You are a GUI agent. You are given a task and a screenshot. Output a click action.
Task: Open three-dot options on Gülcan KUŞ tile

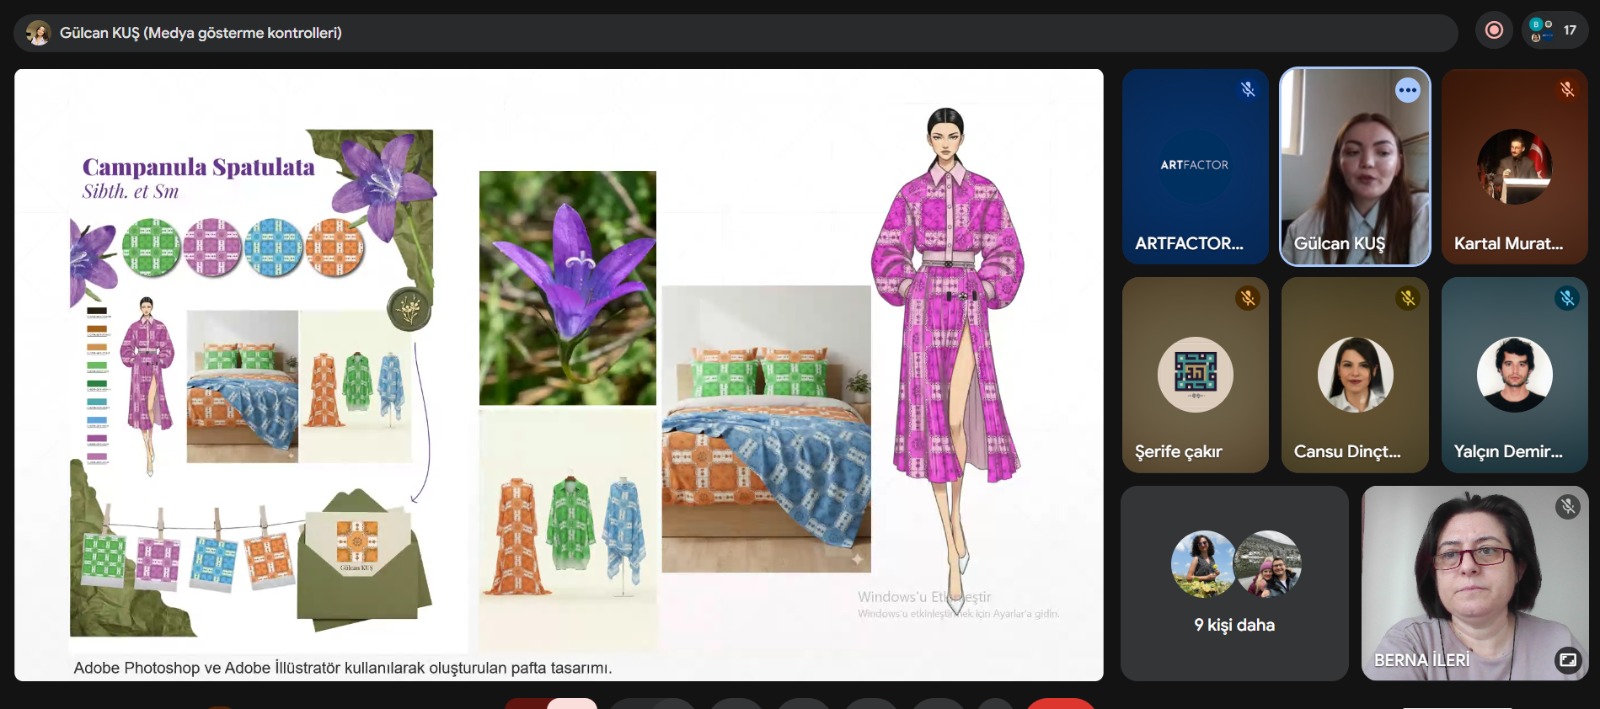pos(1407,91)
